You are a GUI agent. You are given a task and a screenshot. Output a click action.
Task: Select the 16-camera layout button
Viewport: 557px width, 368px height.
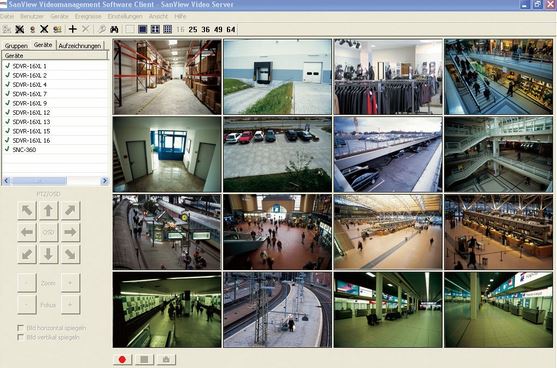pos(180,29)
